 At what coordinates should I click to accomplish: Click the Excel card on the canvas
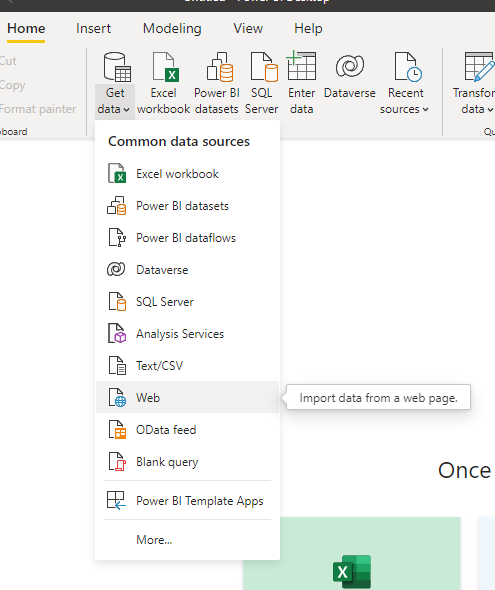pyautogui.click(x=352, y=554)
